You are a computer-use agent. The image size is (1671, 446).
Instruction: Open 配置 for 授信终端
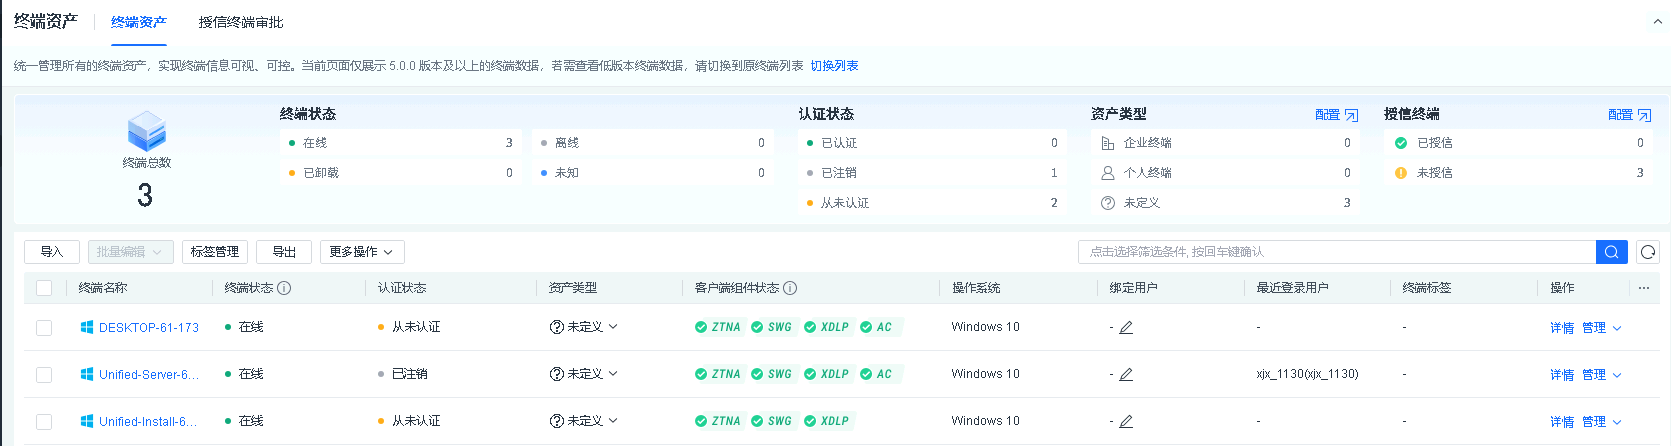[x=1629, y=115]
